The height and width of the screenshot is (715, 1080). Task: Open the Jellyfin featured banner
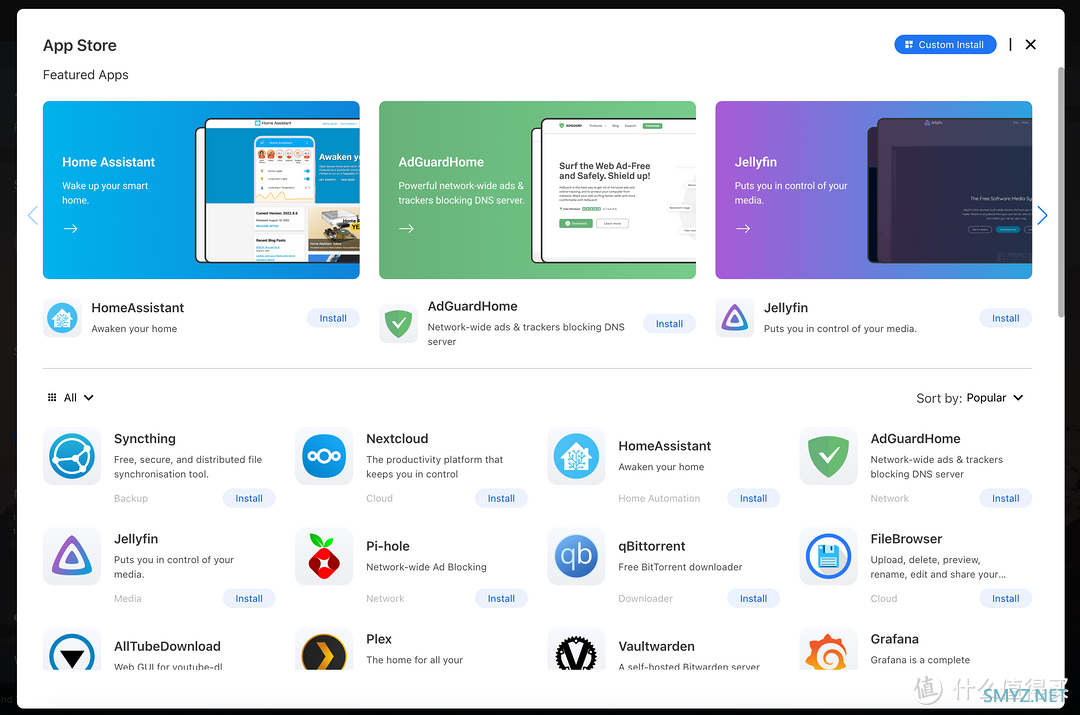[x=873, y=190]
